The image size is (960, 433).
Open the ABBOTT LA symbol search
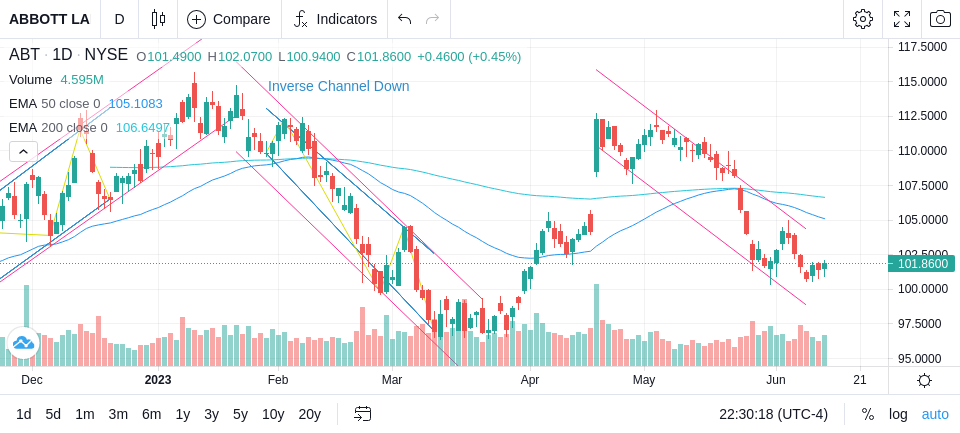[x=49, y=19]
